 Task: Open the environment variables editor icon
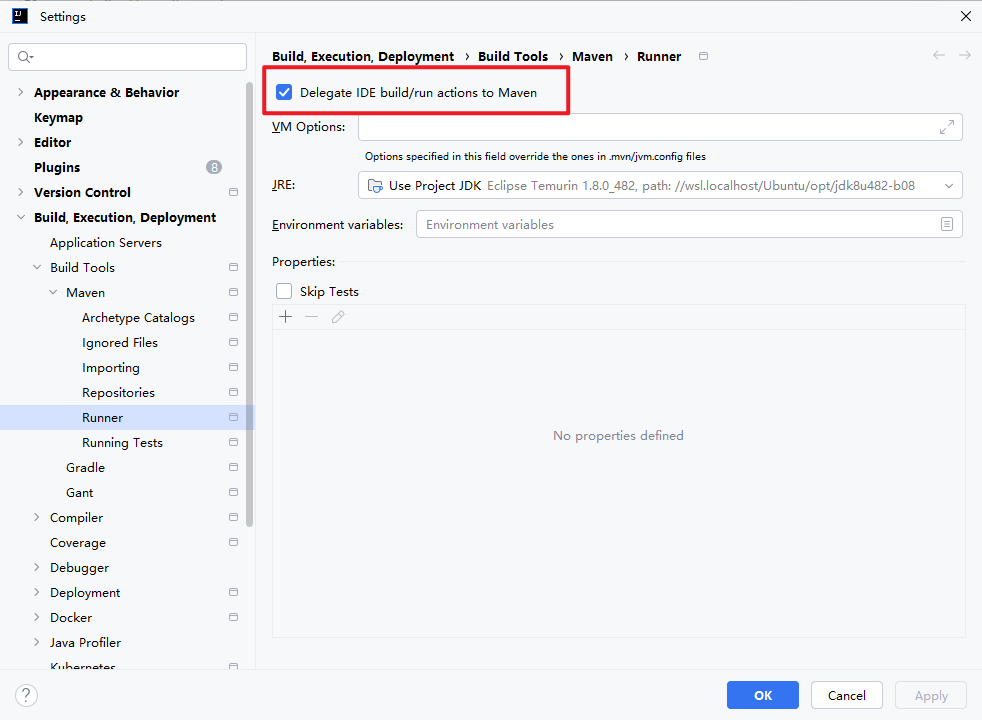pyautogui.click(x=946, y=225)
